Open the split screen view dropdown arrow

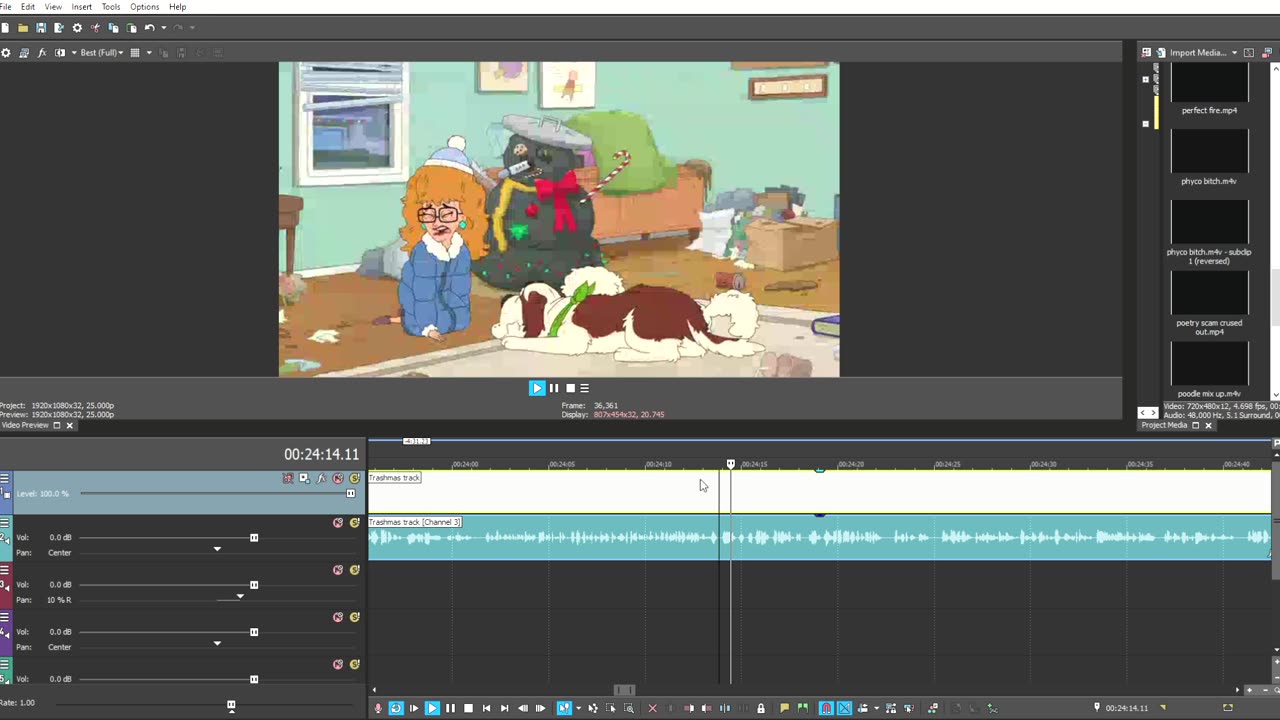click(x=74, y=53)
